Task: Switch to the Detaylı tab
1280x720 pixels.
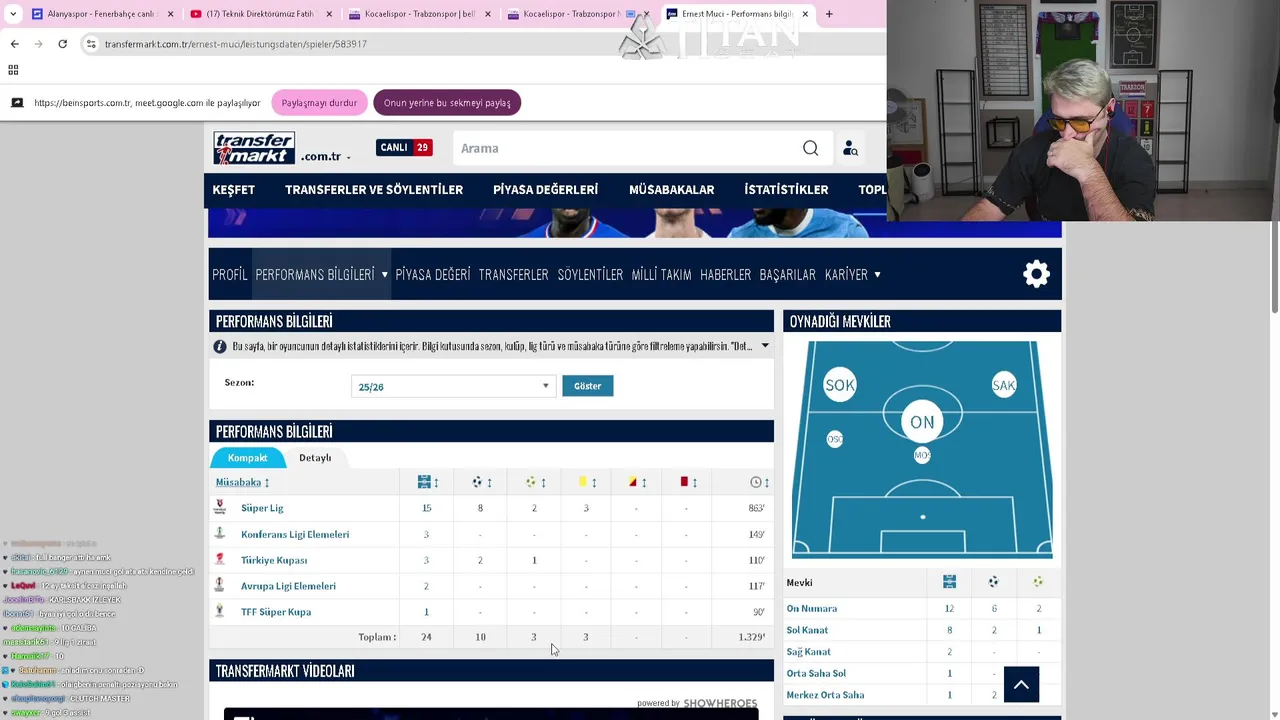Action: 315,458
